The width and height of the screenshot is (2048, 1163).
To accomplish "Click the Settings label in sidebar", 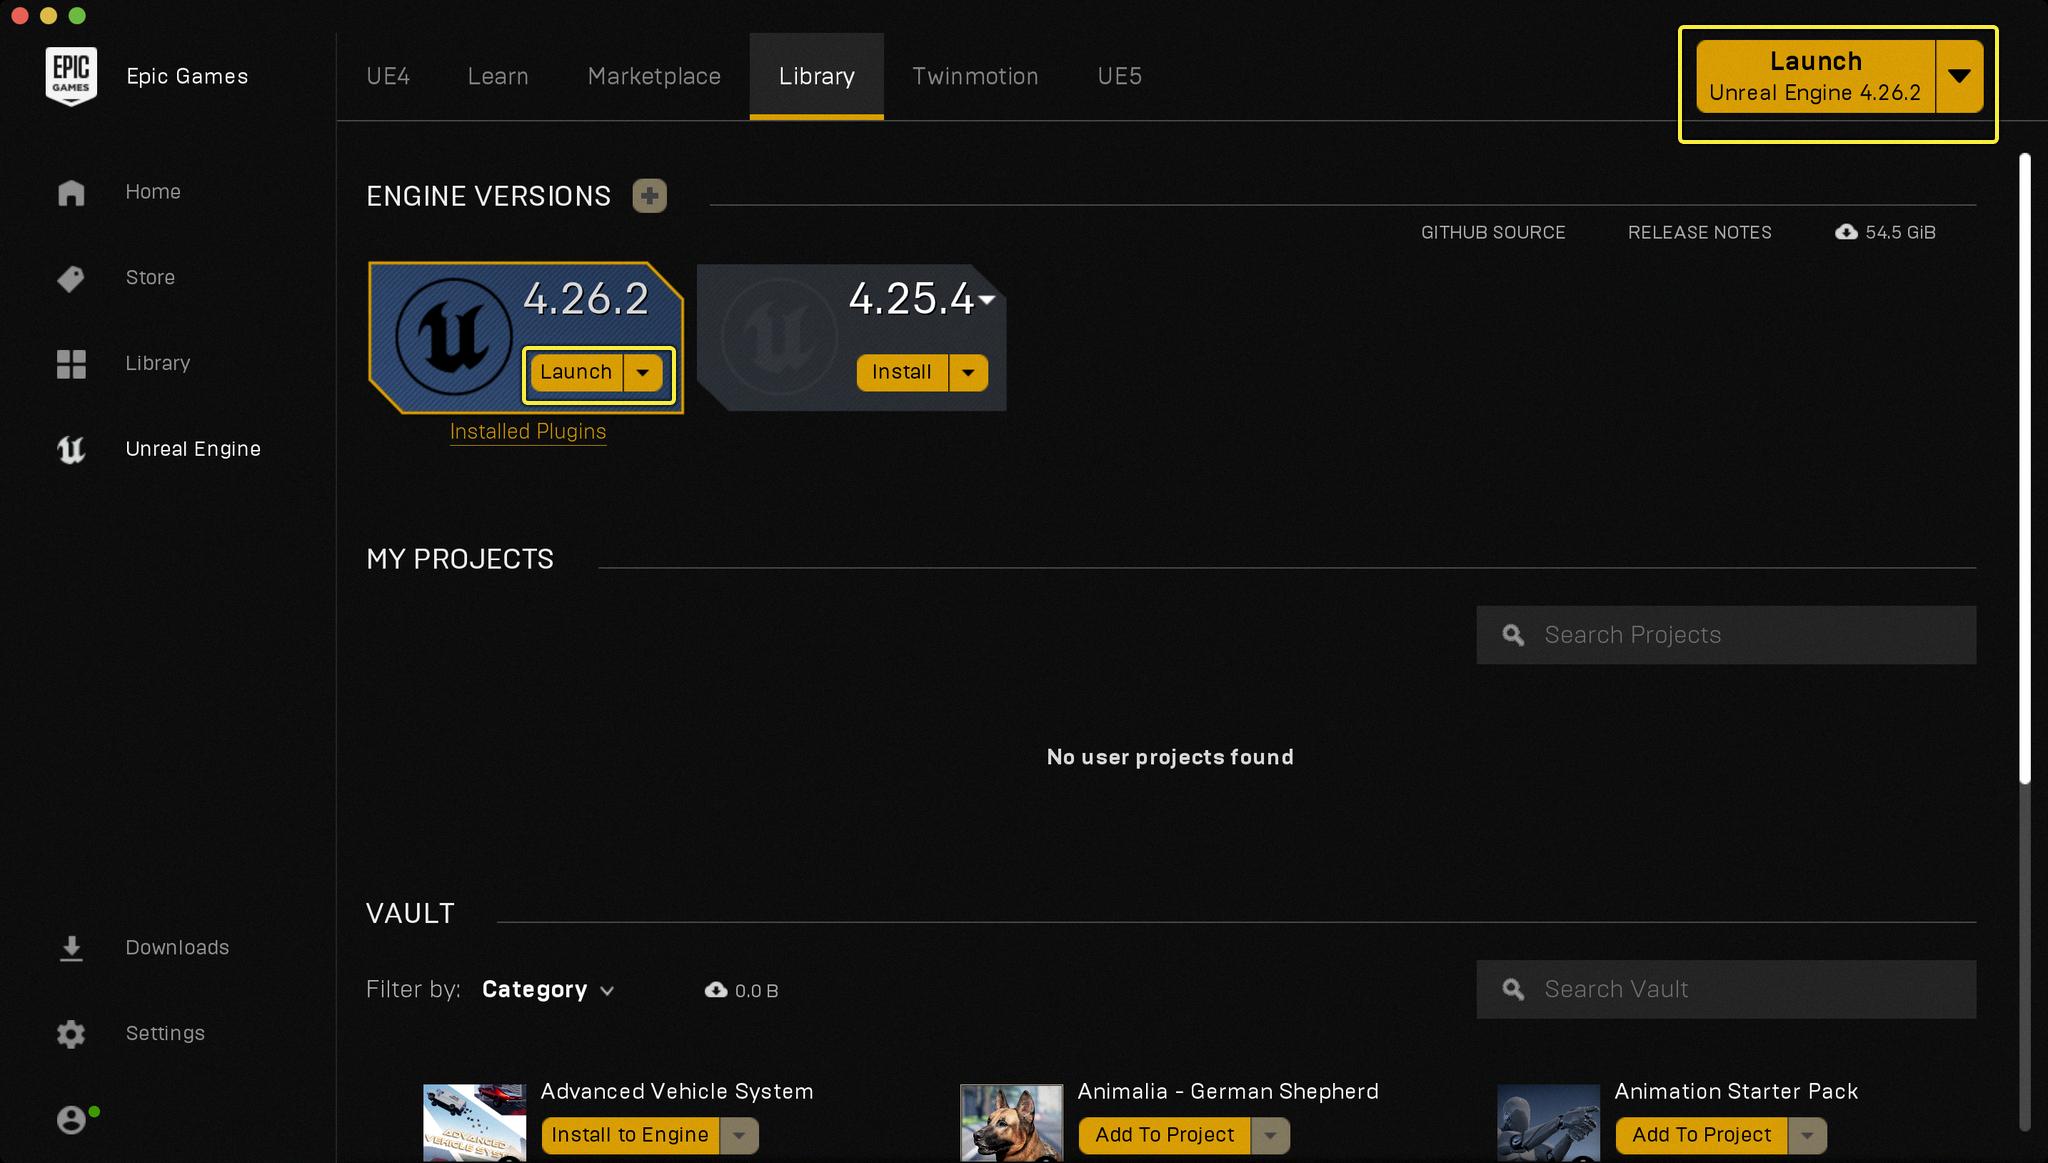I will 165,1034.
